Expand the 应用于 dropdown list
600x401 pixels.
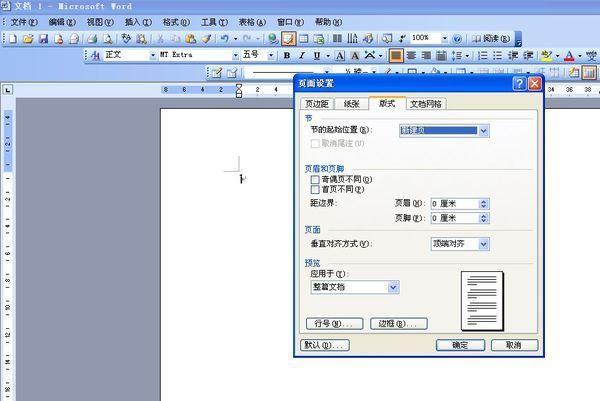(x=393, y=287)
